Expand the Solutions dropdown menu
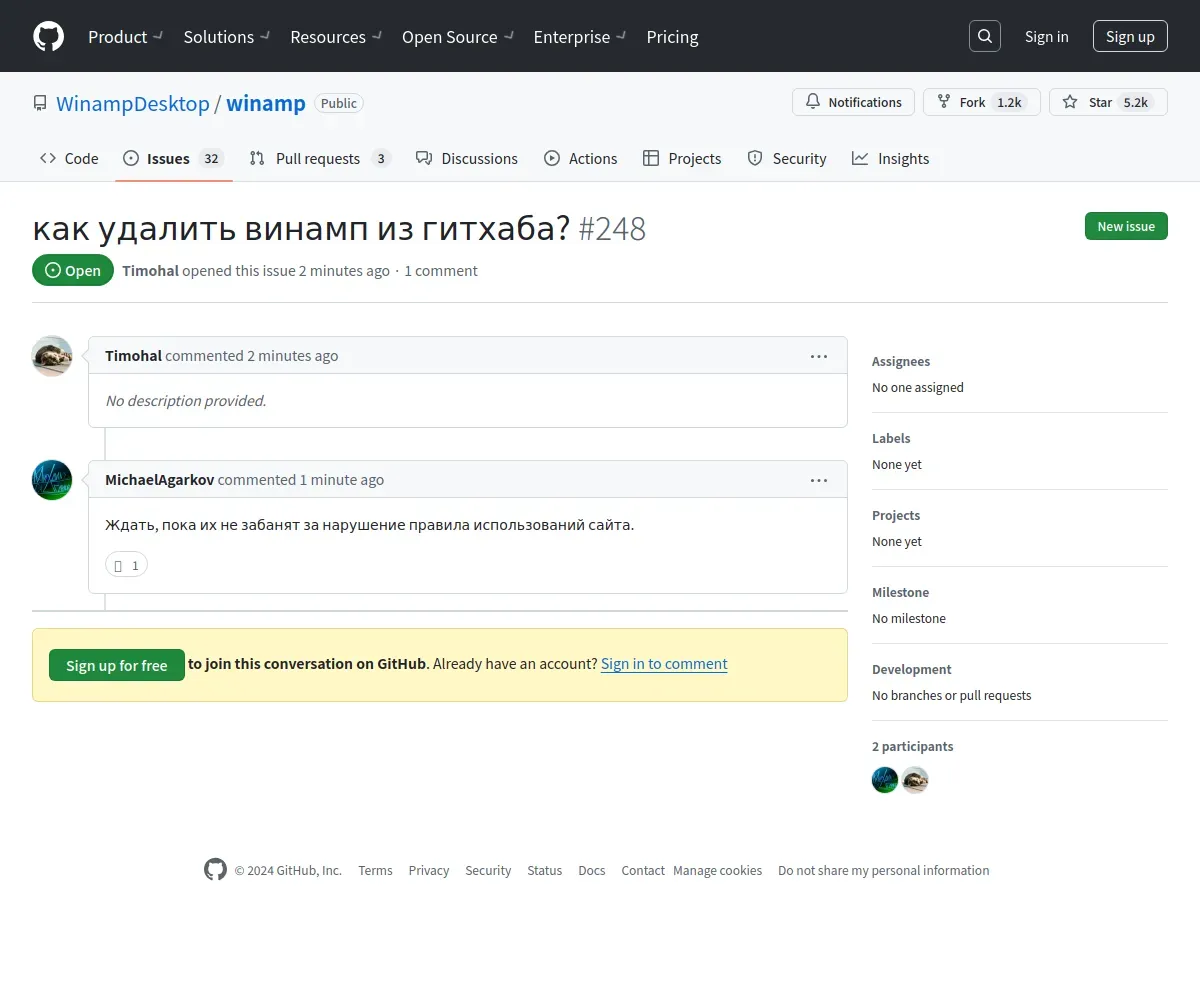Image resolution: width=1200 pixels, height=1000 pixels. coord(226,37)
